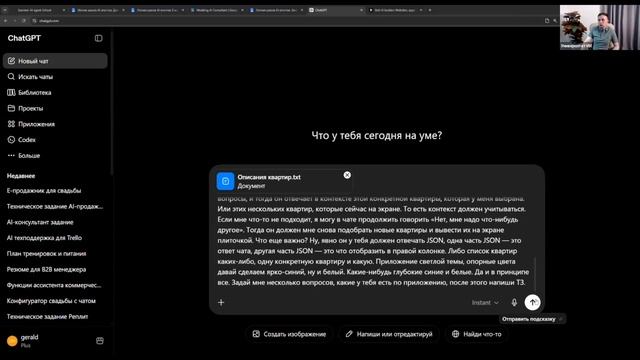Click the Приложения grid icon
Screen dimensions: 640x360
click(x=11, y=124)
